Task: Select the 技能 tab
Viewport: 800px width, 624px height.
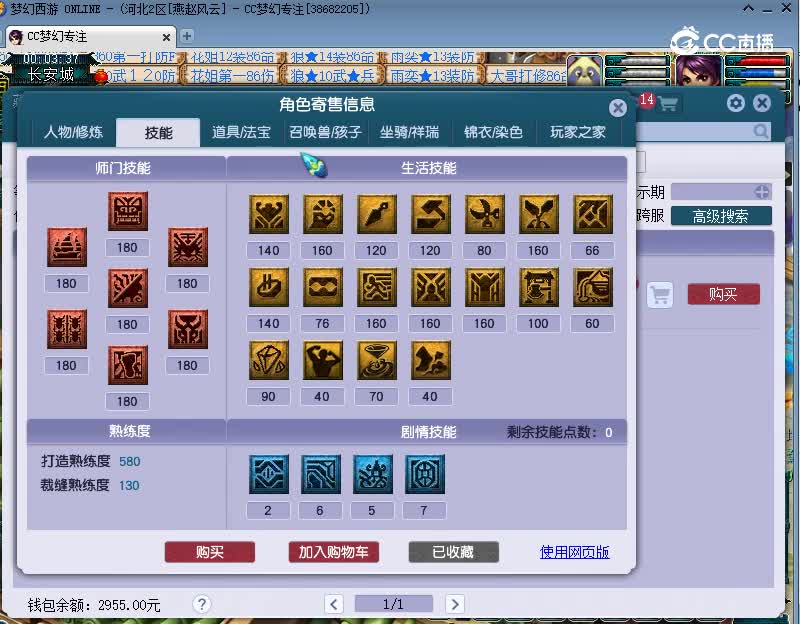Action: click(x=158, y=133)
